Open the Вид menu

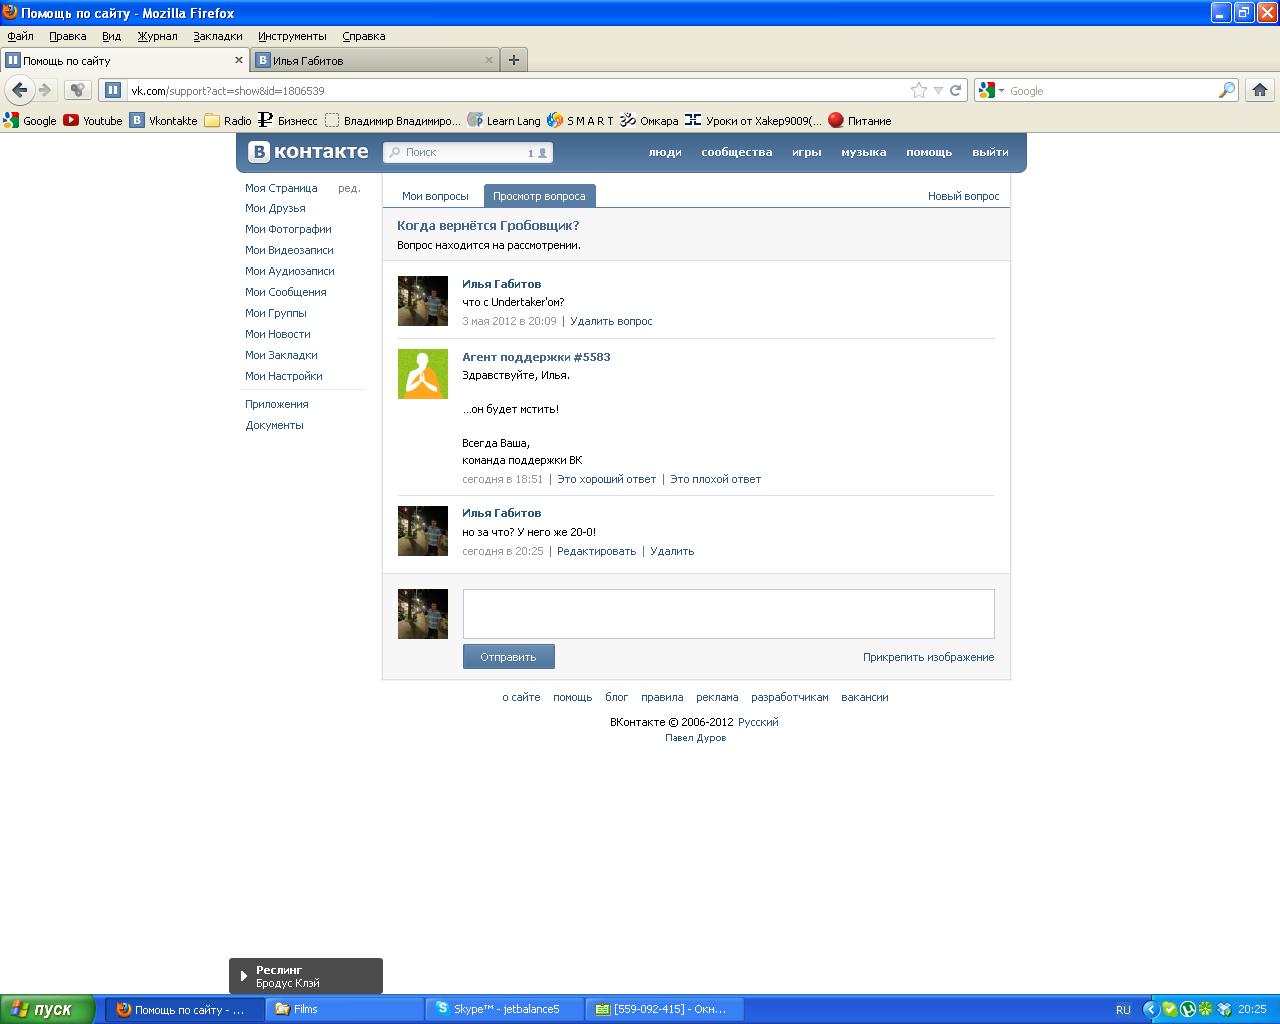pos(111,36)
